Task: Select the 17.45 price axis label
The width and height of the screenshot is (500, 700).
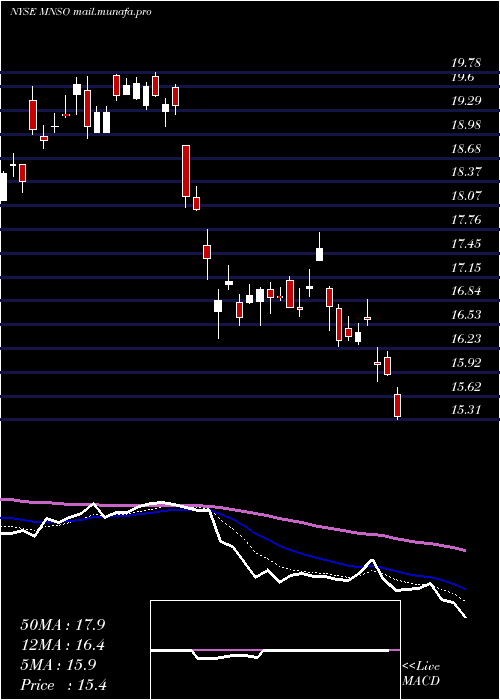Action: pos(467,244)
